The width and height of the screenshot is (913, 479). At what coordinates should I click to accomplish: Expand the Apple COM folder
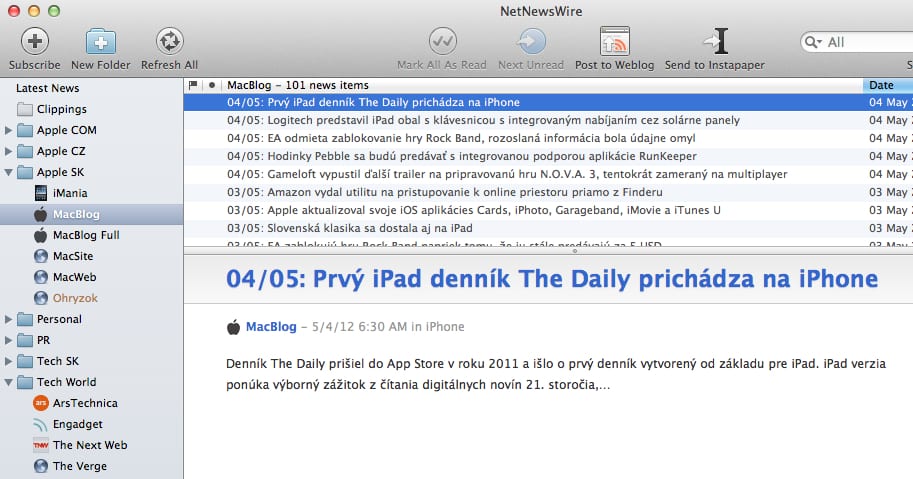tap(10, 130)
